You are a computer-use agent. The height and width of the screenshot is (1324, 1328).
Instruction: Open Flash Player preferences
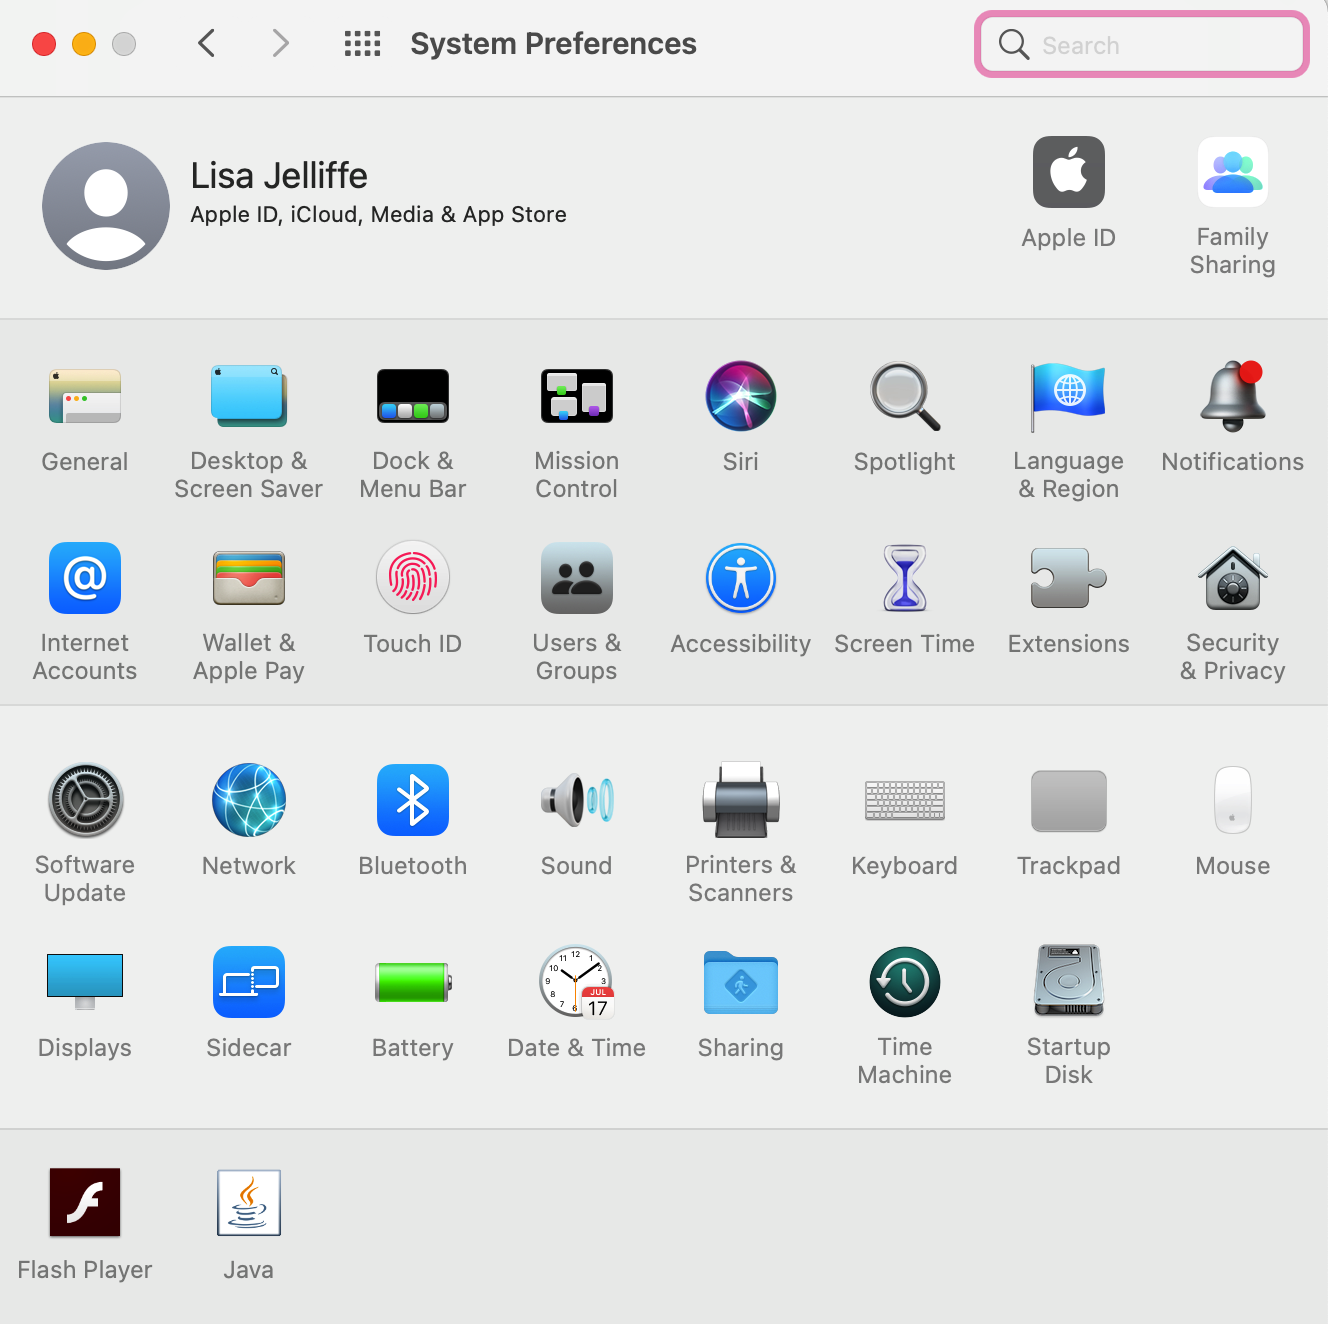pyautogui.click(x=85, y=1202)
